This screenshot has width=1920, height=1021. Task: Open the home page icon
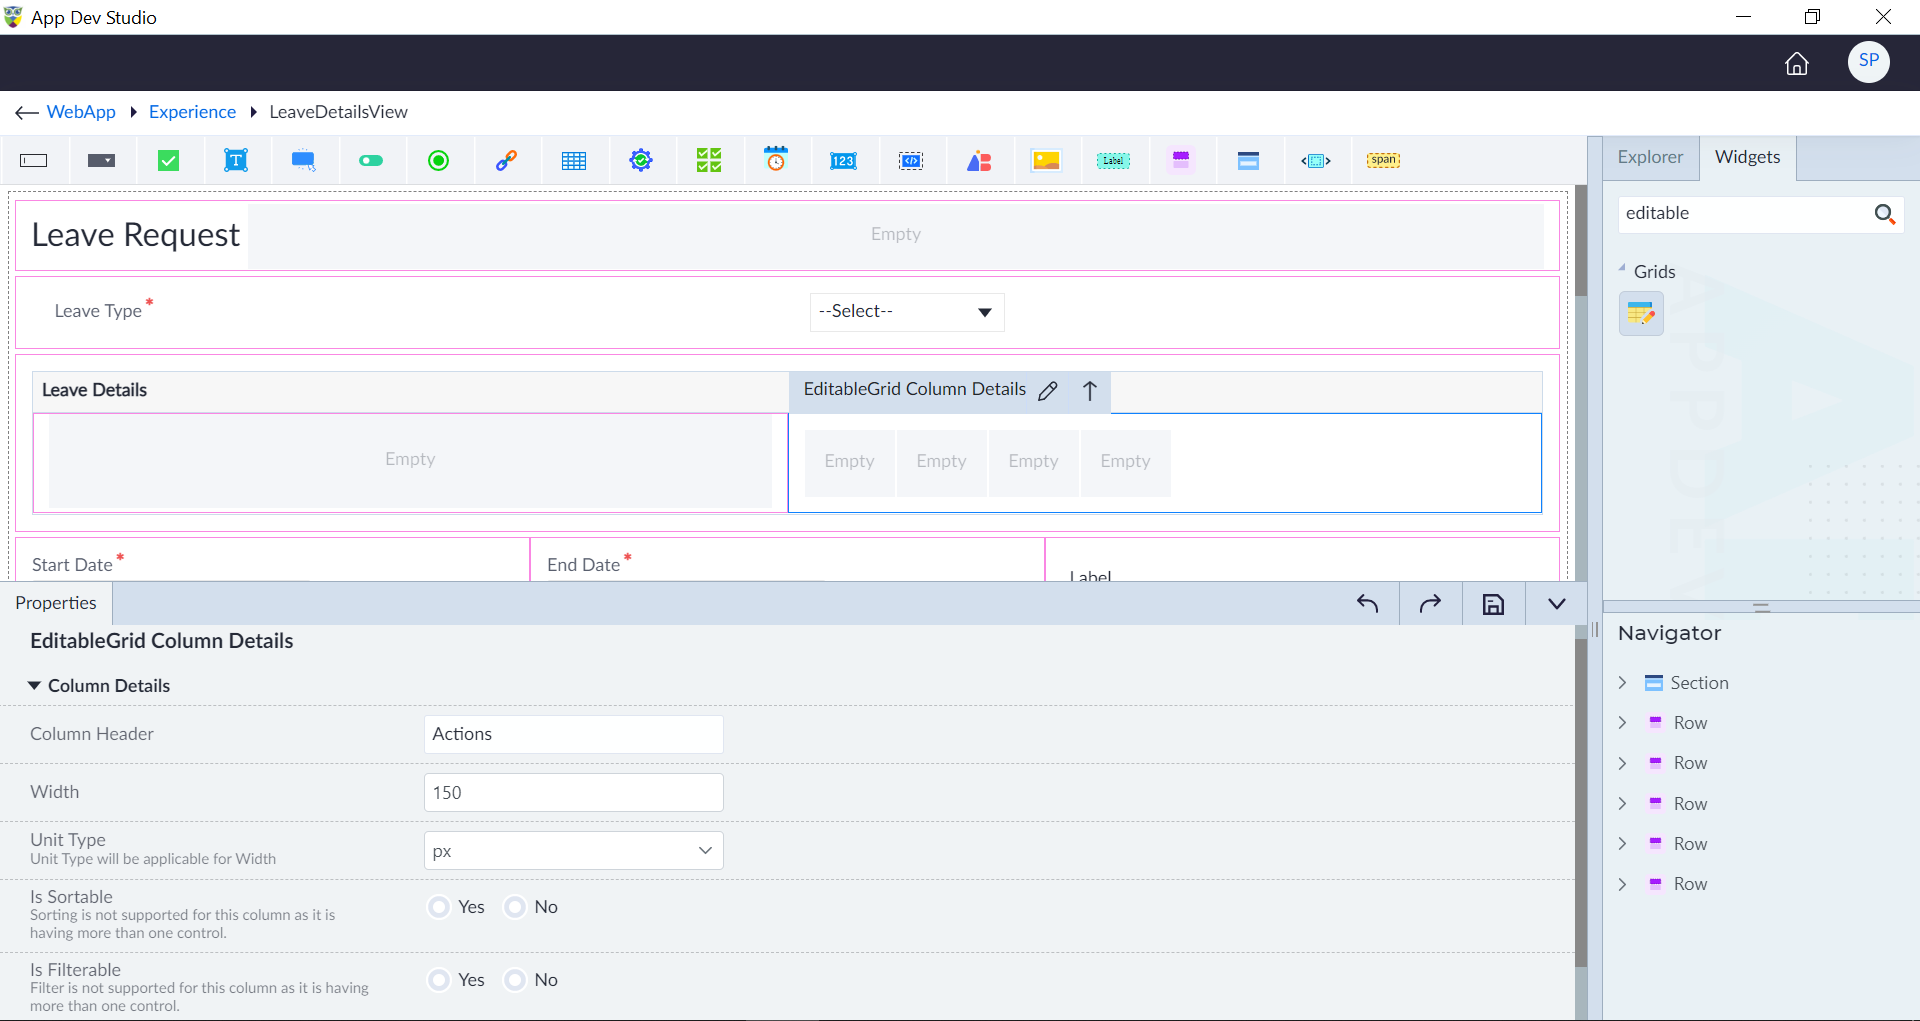(1797, 63)
